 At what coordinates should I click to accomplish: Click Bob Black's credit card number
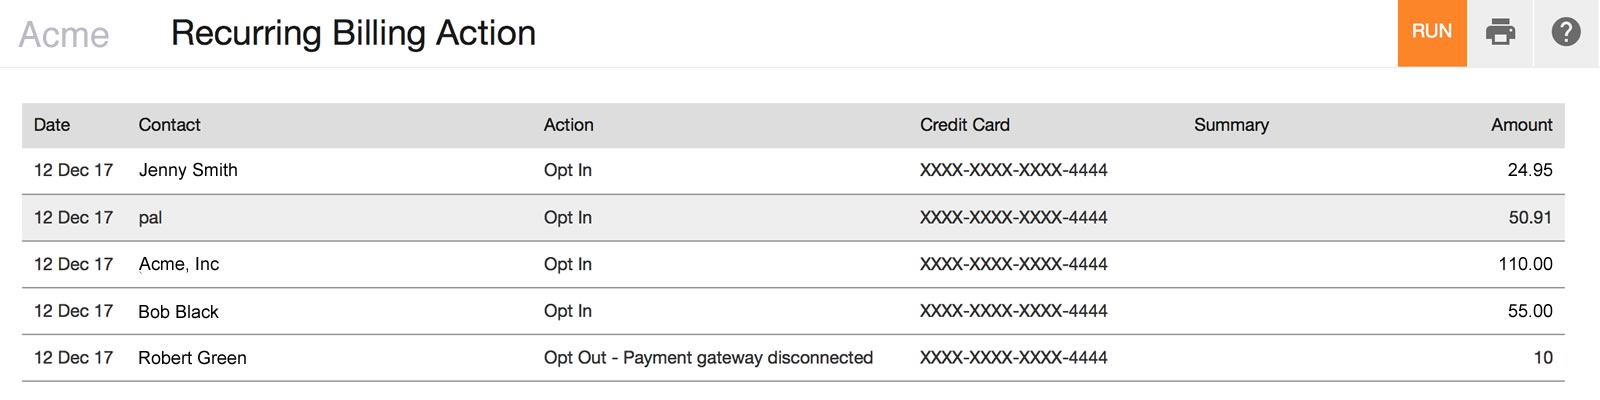point(1013,311)
